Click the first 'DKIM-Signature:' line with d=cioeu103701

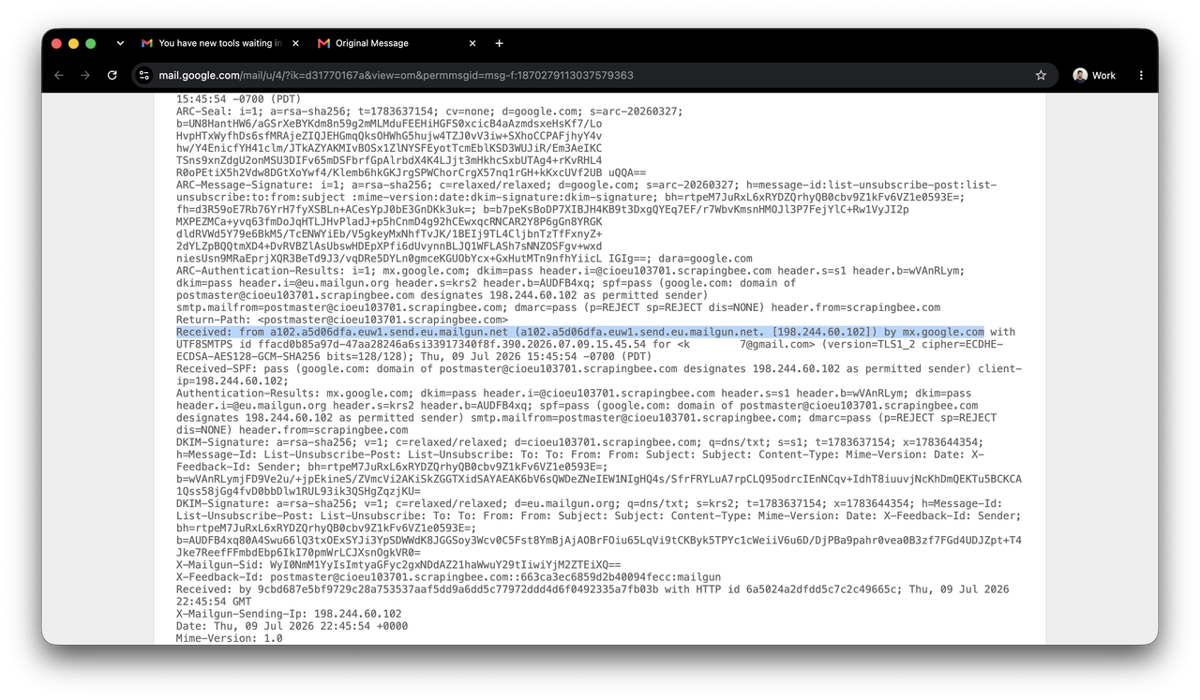tap(580, 443)
